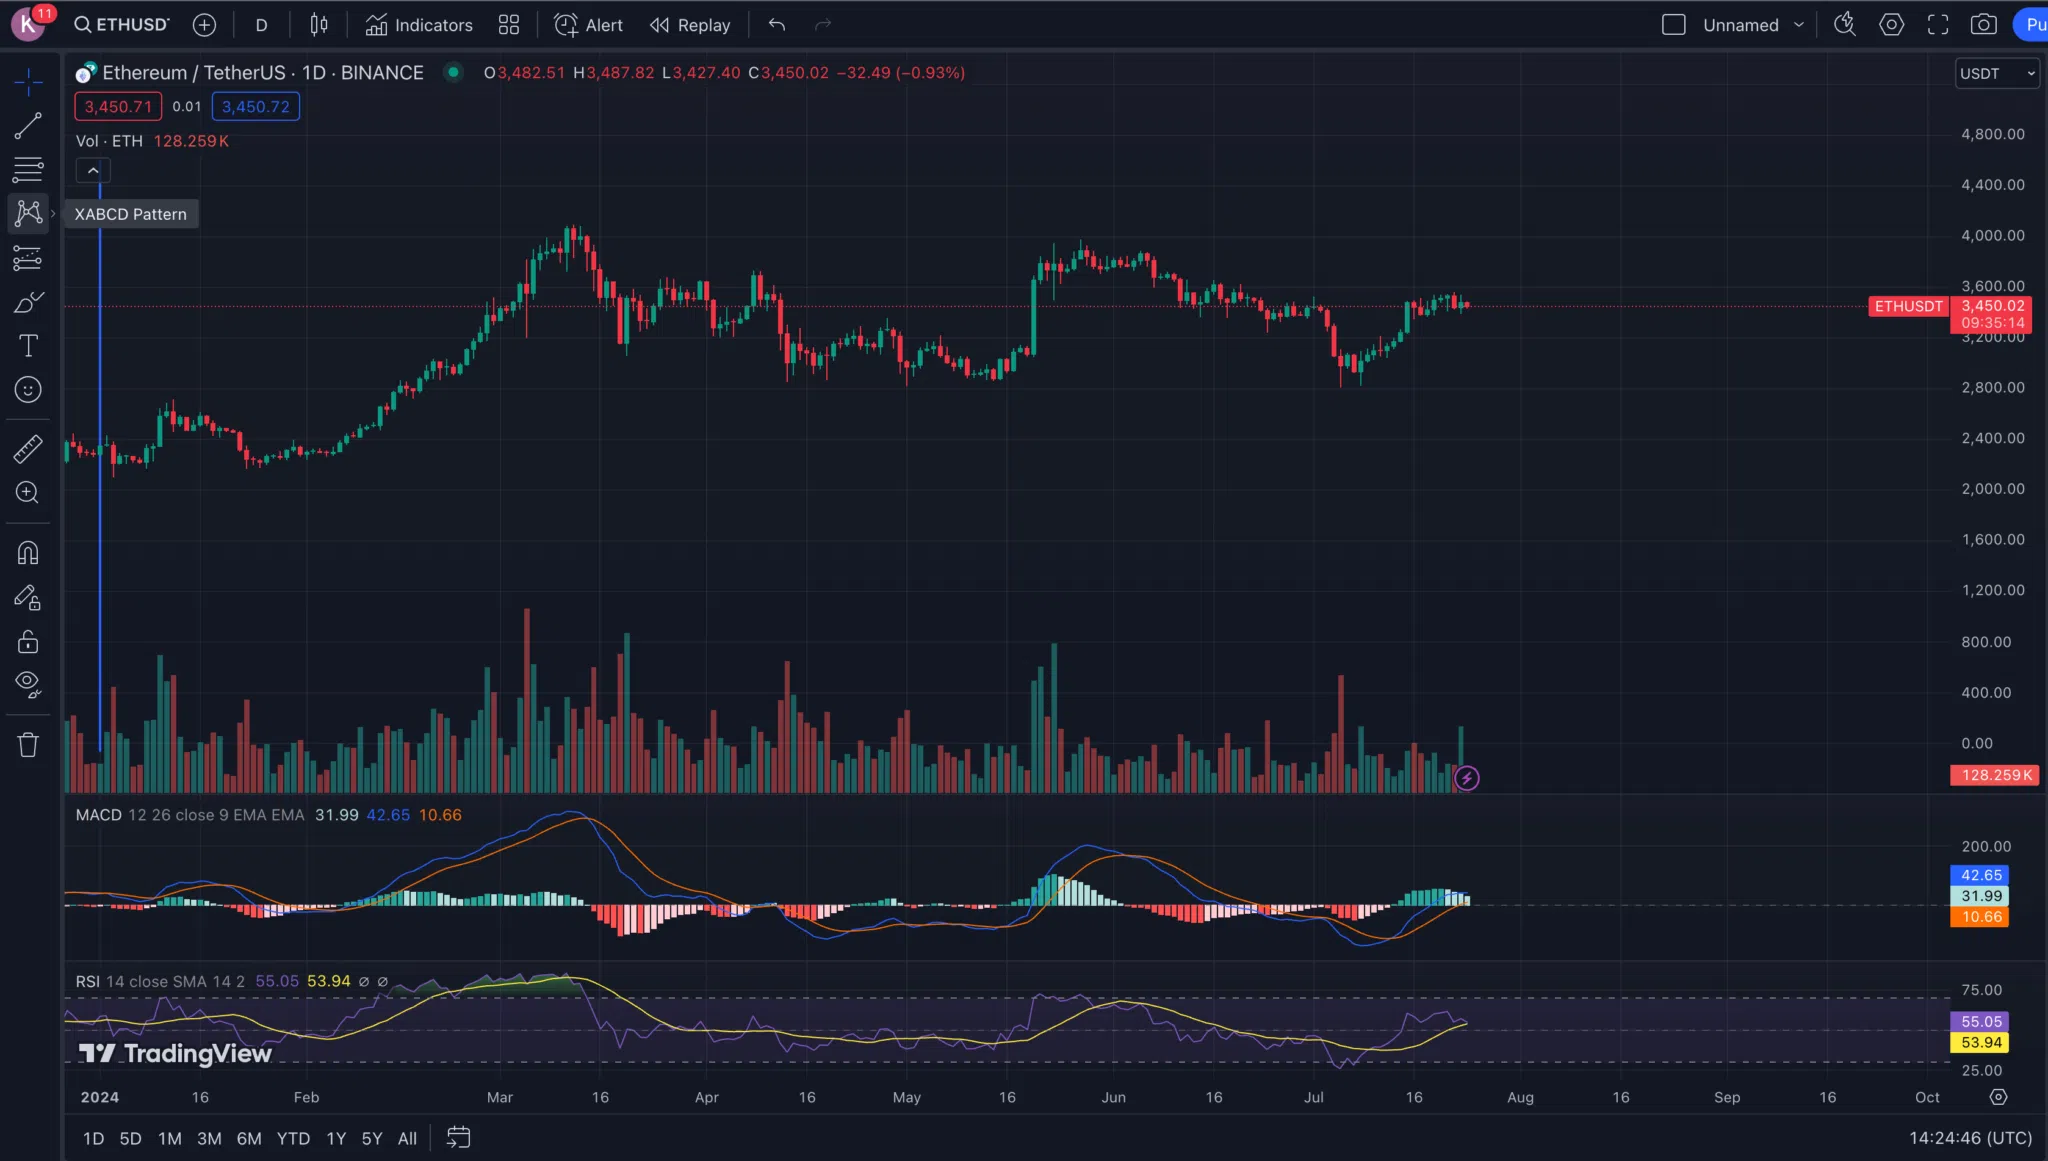
Task: Open the time axis settings gear
Action: [x=1998, y=1097]
